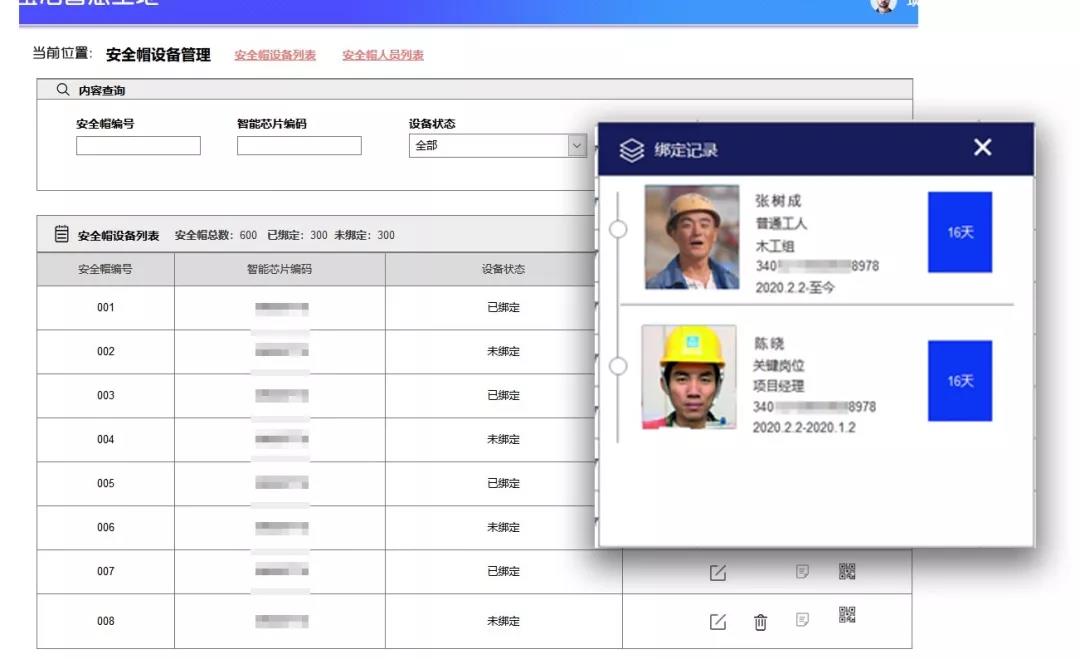Click the 16天 blue block for 张树成
1080x659 pixels.
point(959,232)
